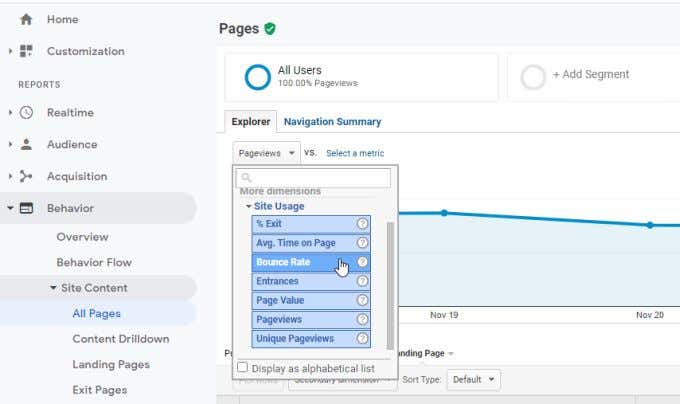Viewport: 680px width, 404px height.
Task: Open the Pageviews metric dropdown
Action: (x=266, y=153)
